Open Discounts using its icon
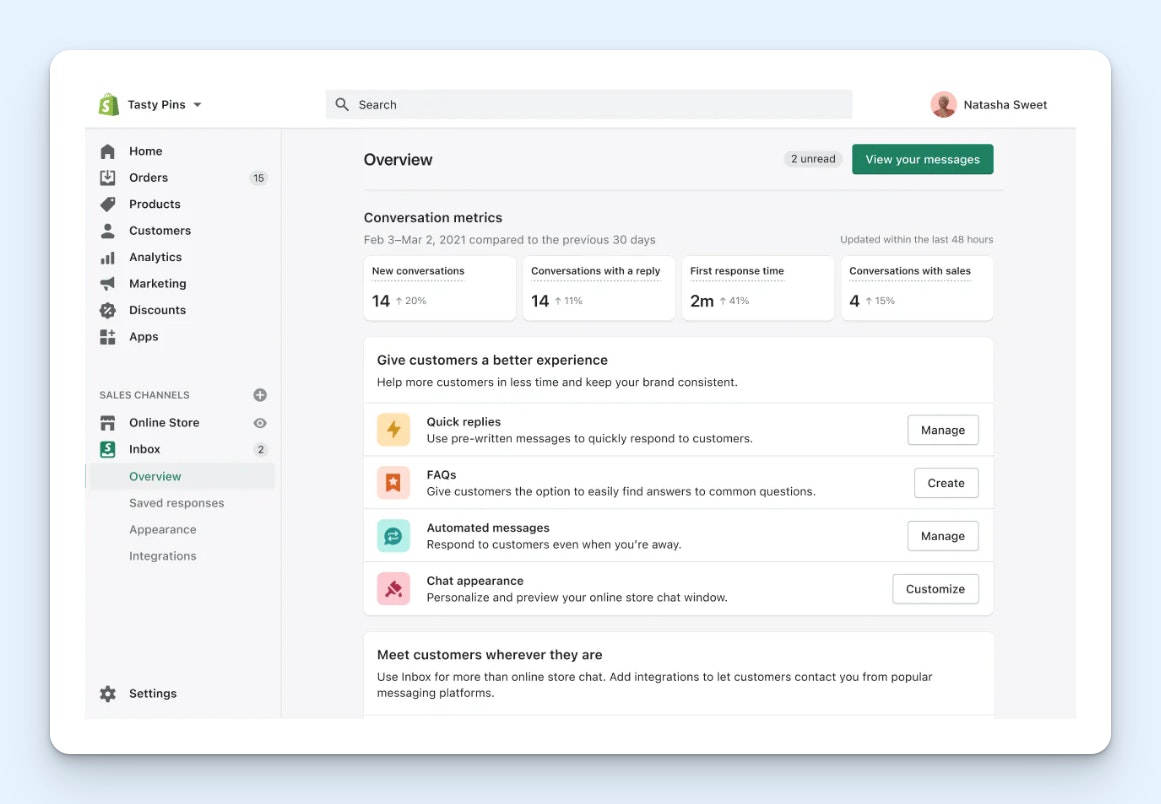1161x804 pixels. 108,310
